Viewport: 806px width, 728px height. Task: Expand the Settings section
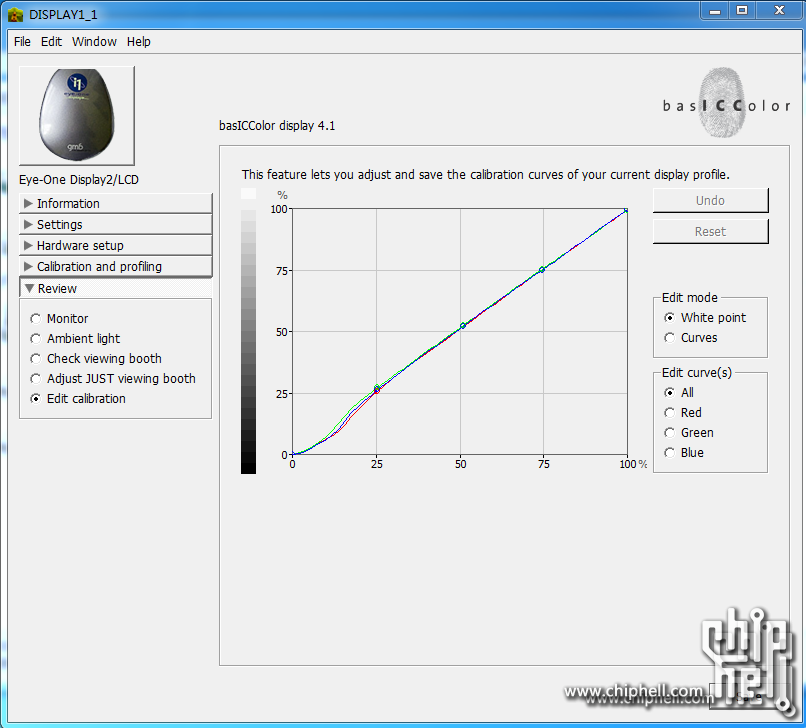[116, 225]
